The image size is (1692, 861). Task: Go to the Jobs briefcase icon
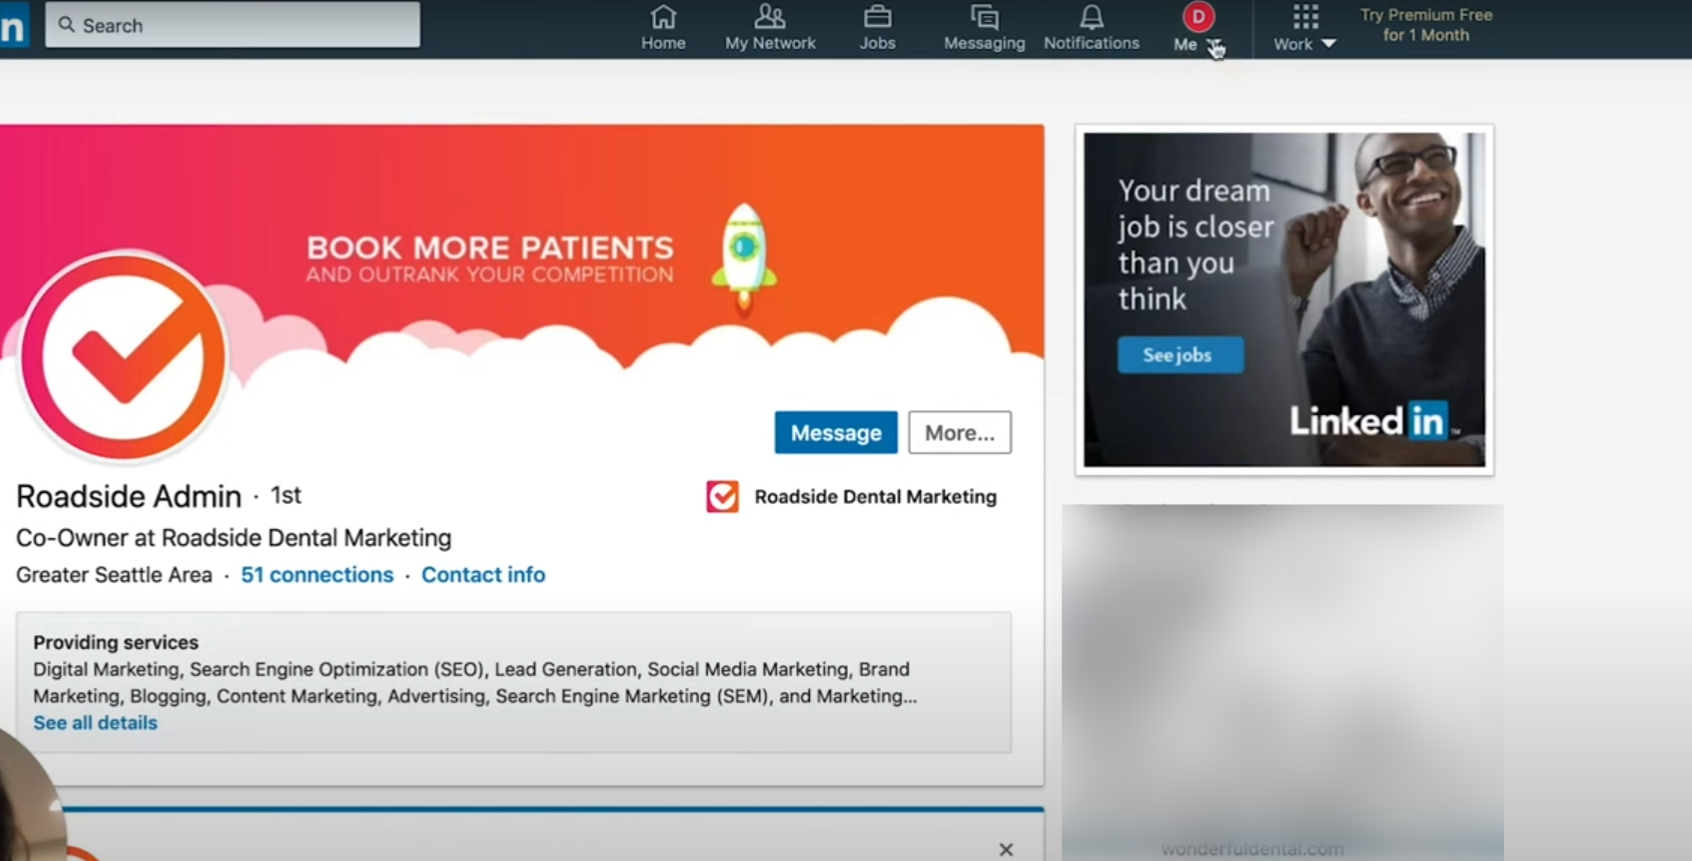(x=877, y=17)
